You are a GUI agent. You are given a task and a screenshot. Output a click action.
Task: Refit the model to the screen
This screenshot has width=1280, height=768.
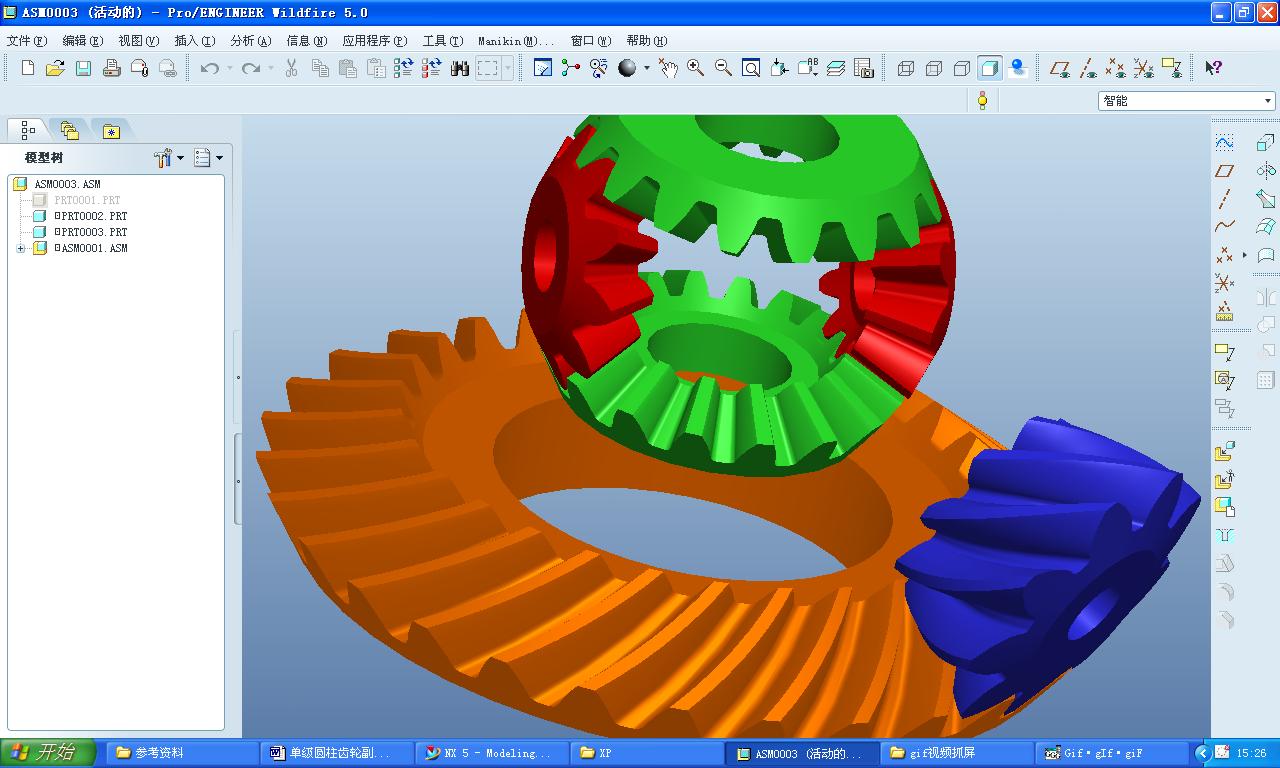[751, 68]
